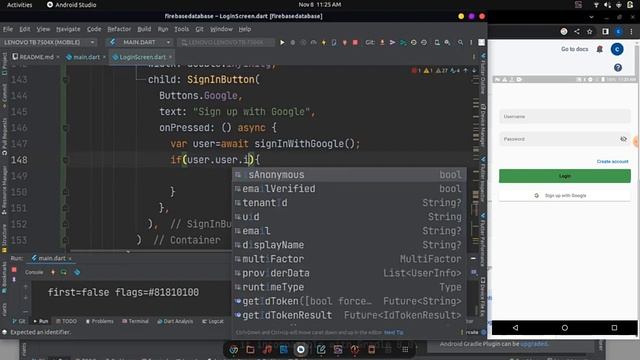640x360 pixels.
Task: Select the LoginScreen.dart editor tab
Action: 142,57
